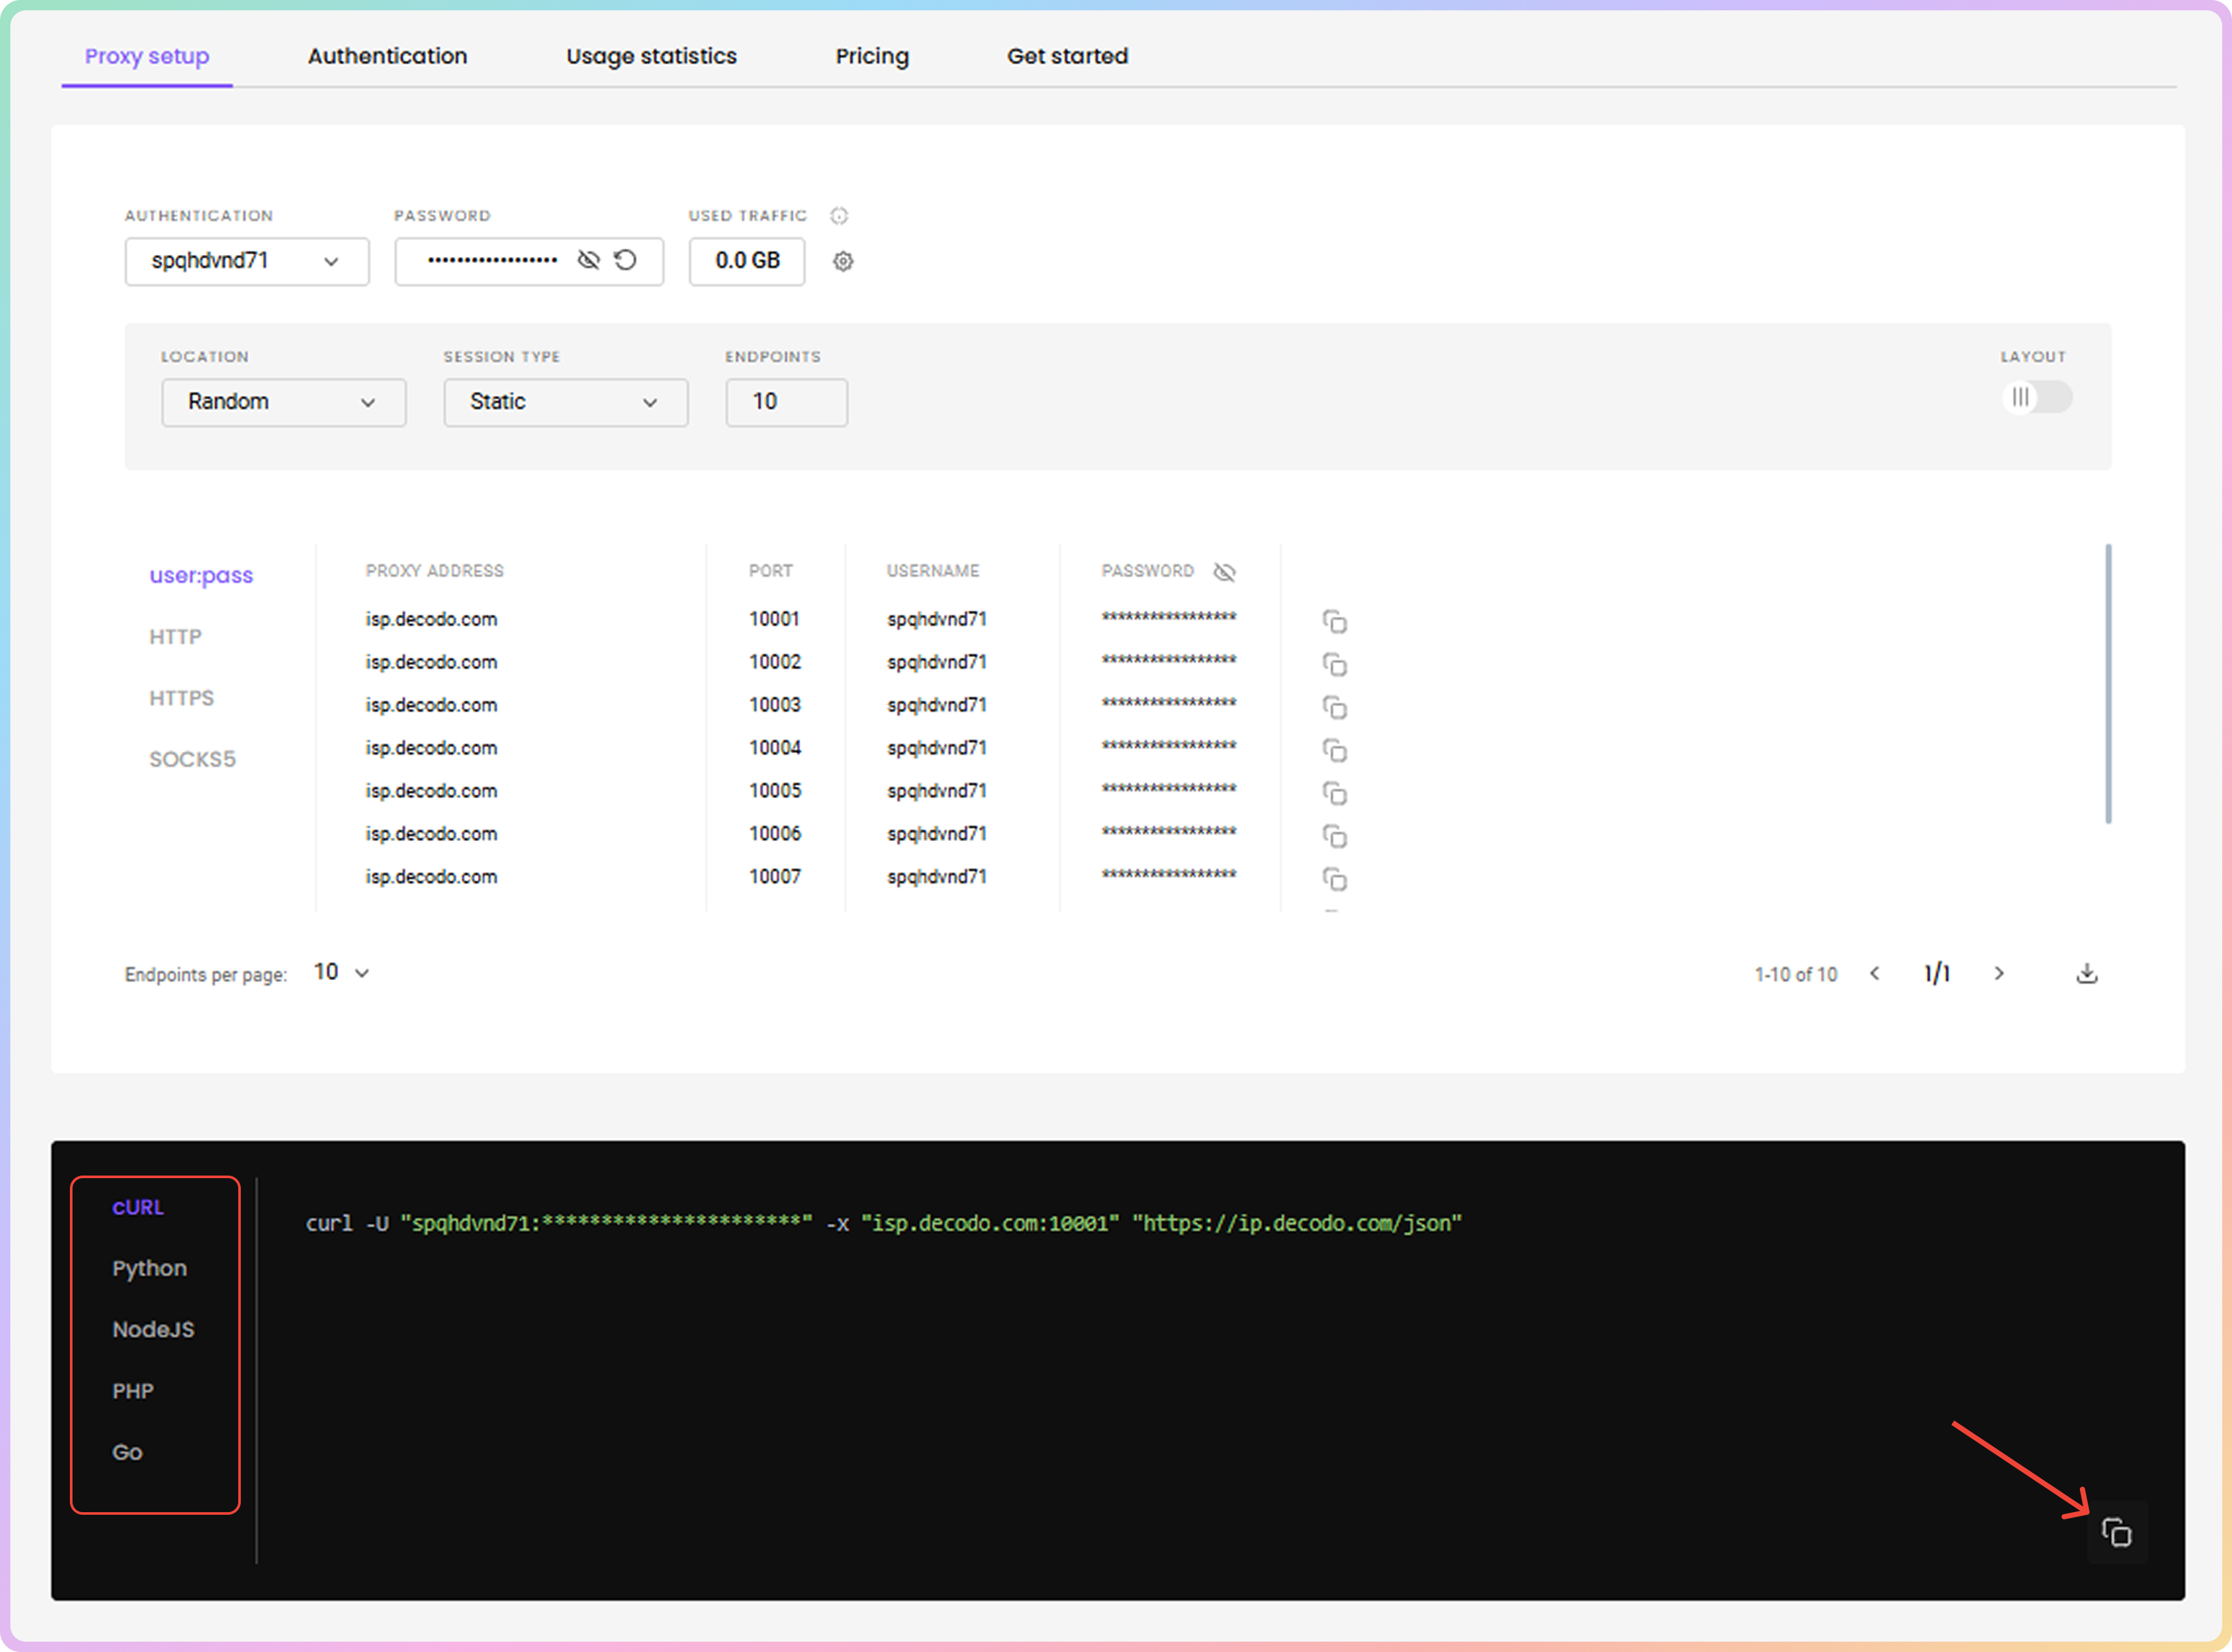Copy the cURL code snippet
The image size is (2232, 1652).
coord(2116,1532)
